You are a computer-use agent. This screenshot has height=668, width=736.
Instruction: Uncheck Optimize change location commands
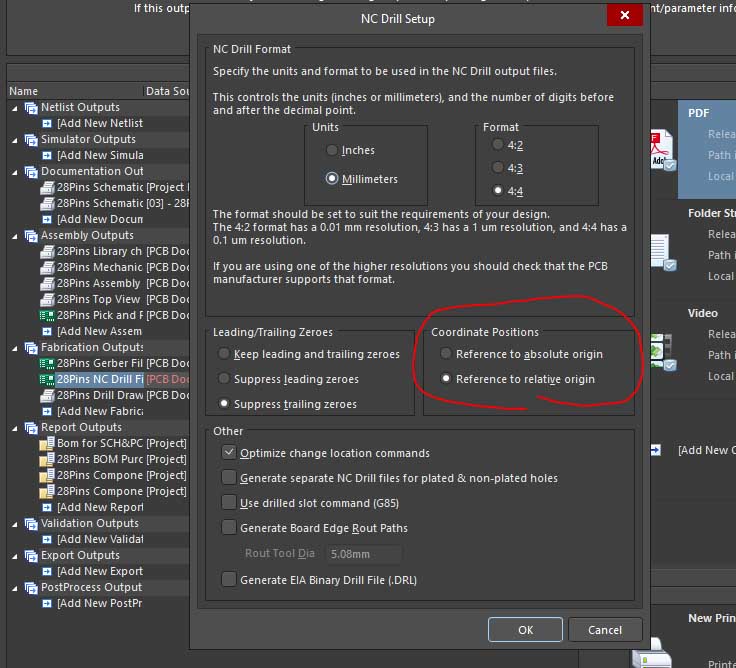pos(230,453)
